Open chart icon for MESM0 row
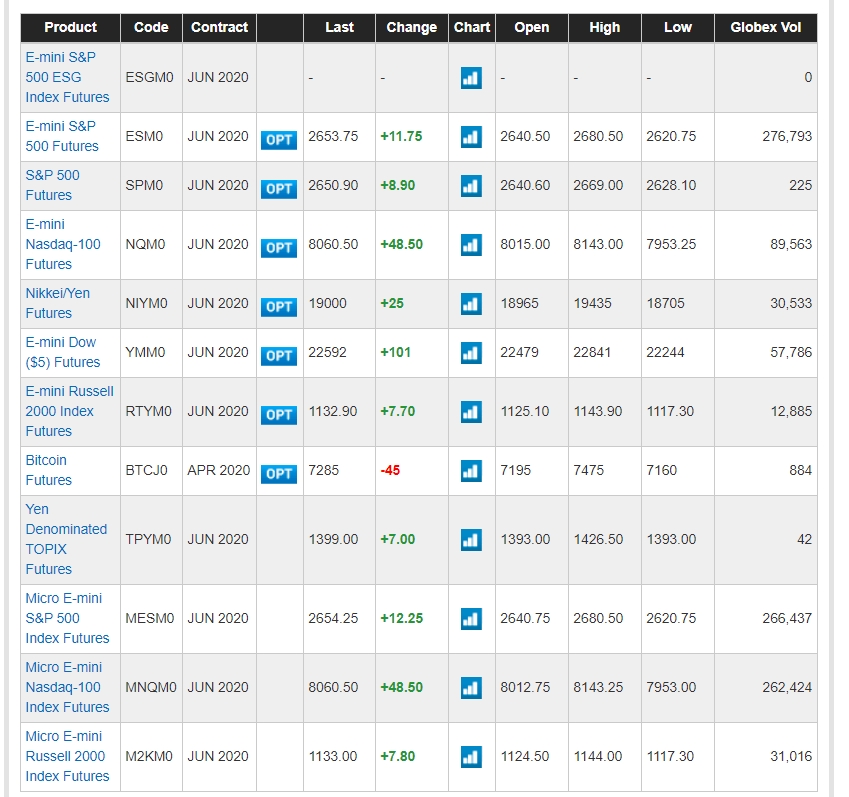The width and height of the screenshot is (849, 797). [x=471, y=619]
